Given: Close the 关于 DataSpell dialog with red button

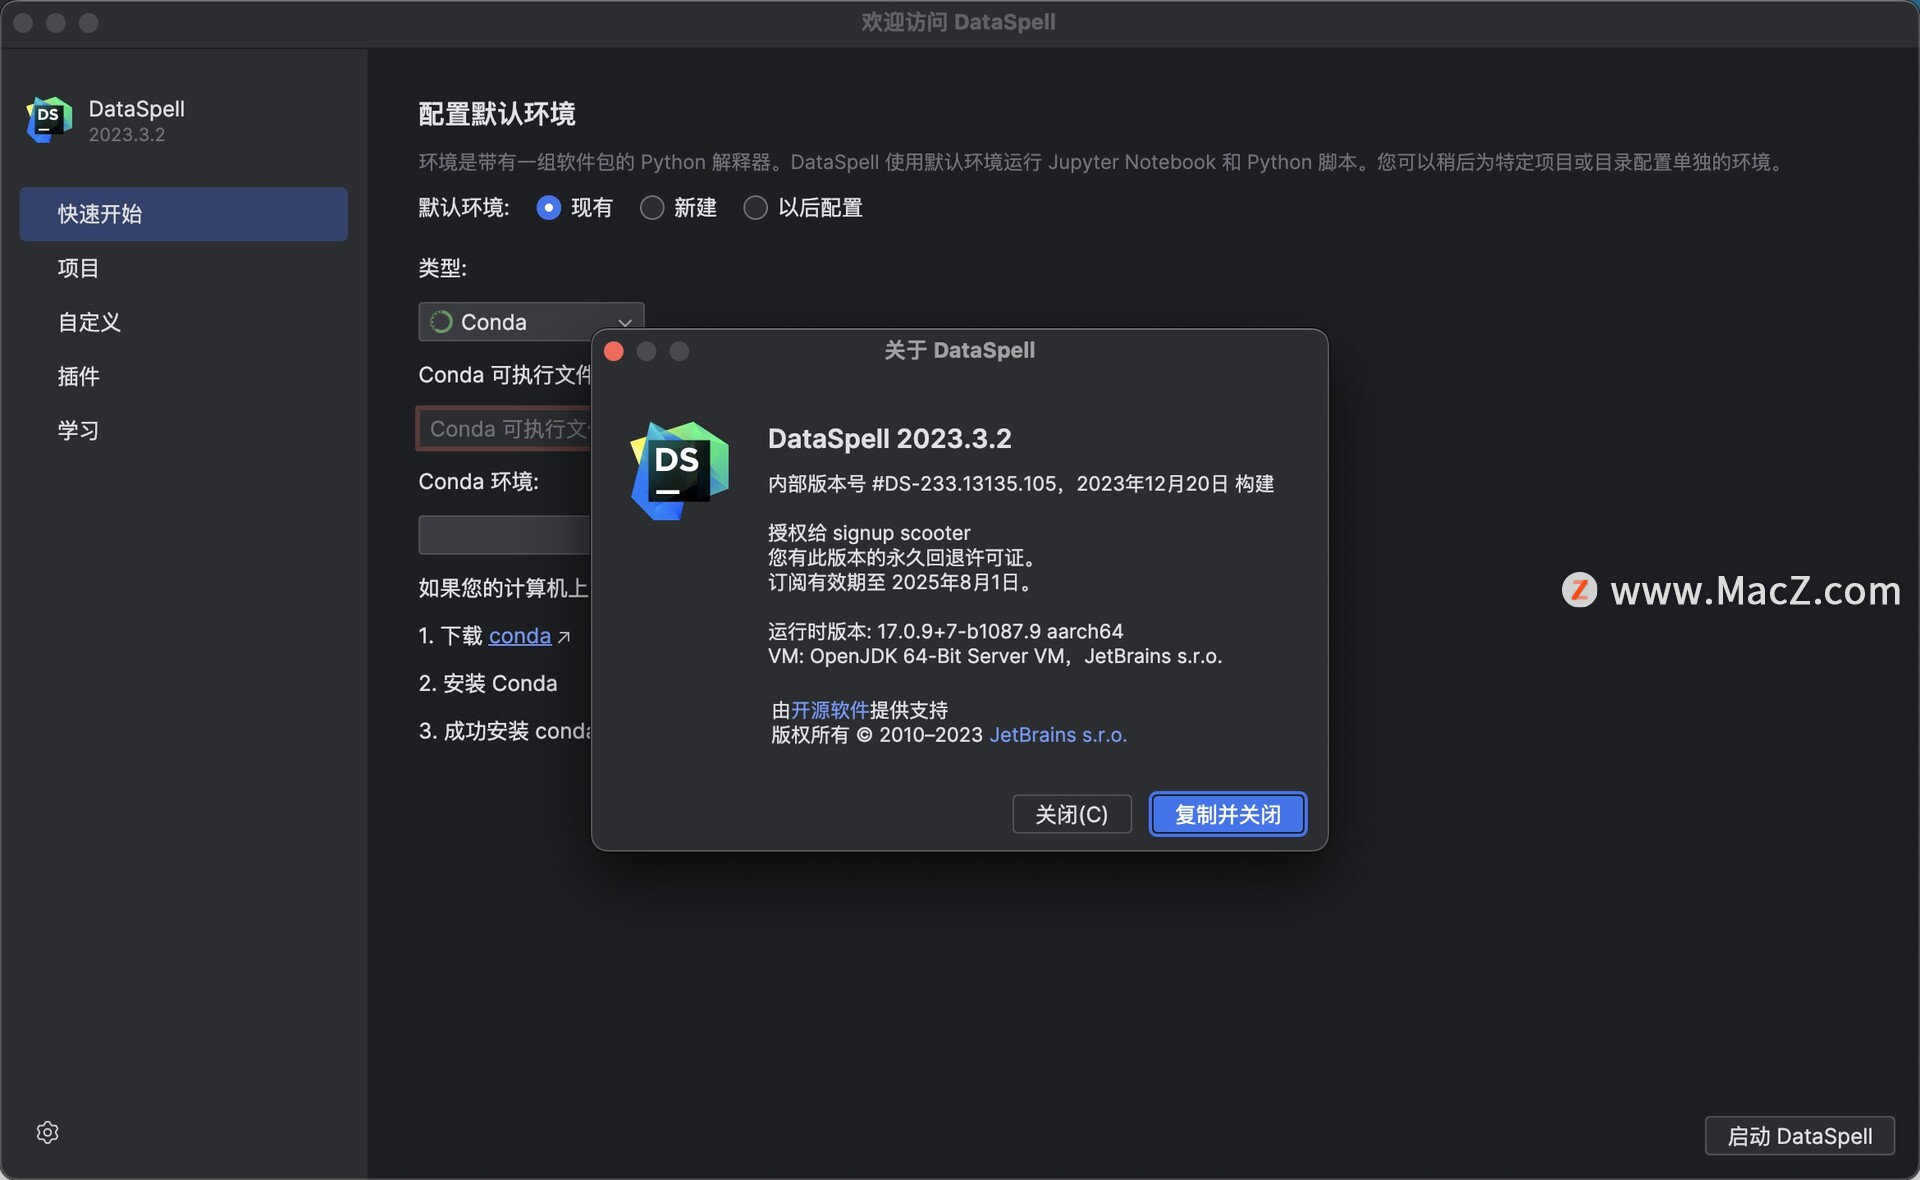Looking at the screenshot, I should [x=614, y=351].
